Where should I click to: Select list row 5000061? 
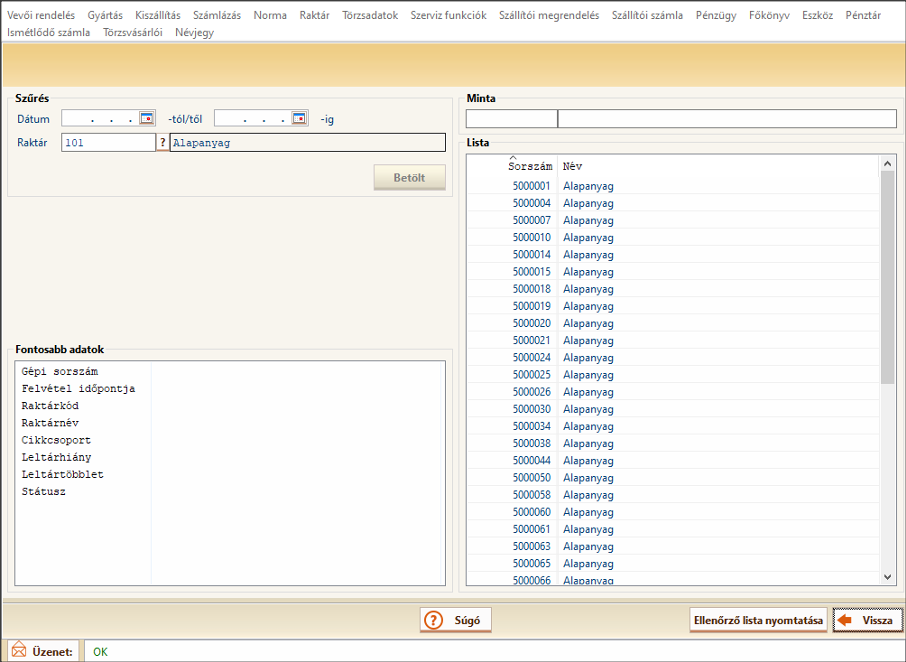(673, 529)
